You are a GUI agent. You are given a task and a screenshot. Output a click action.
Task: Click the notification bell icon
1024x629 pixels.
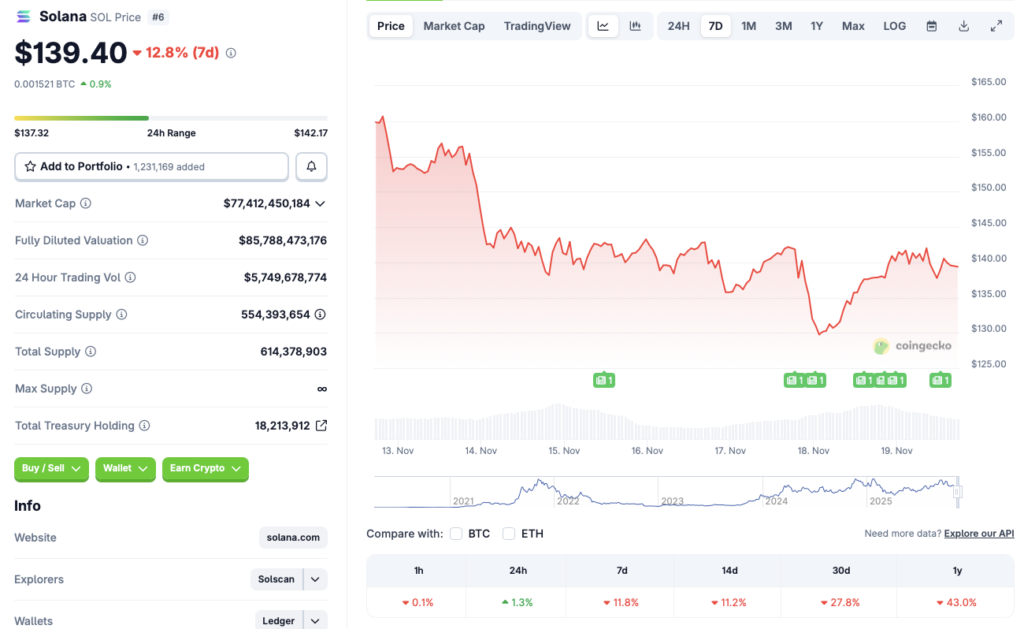point(311,166)
